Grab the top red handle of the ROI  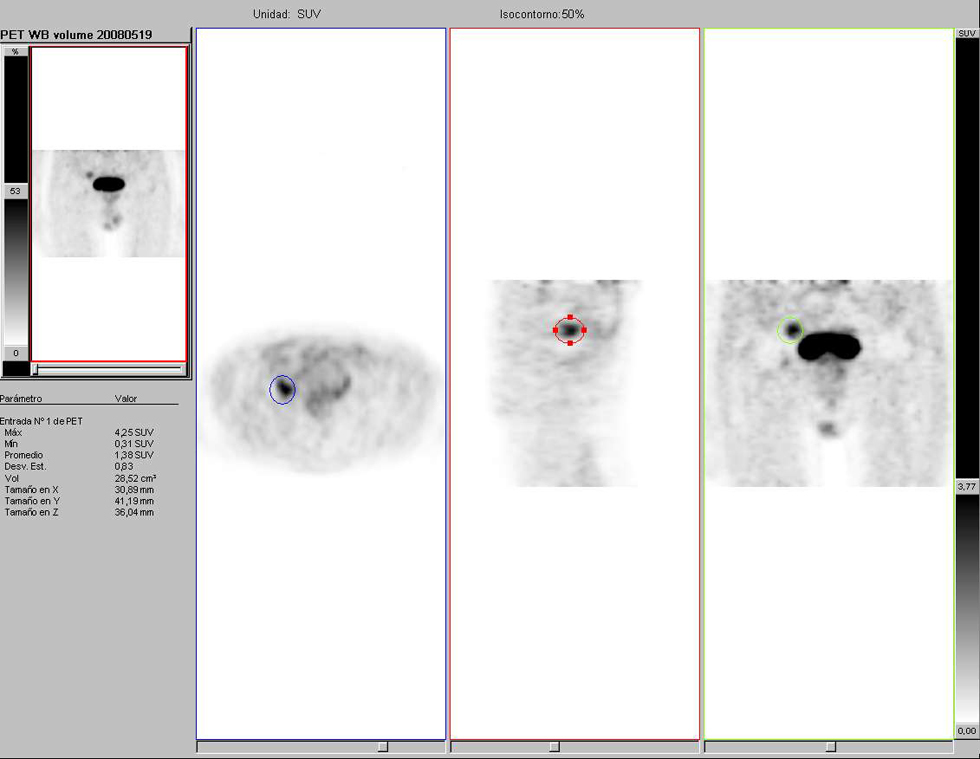point(569,316)
